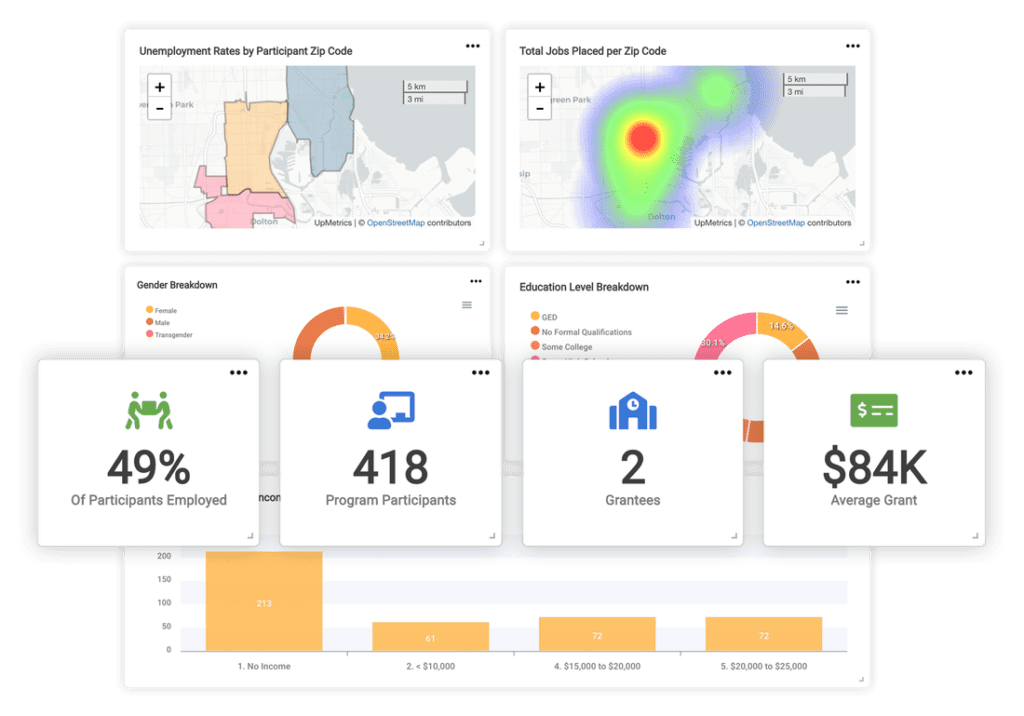Open three-dot menu on Gender Breakdown card

point(476,282)
